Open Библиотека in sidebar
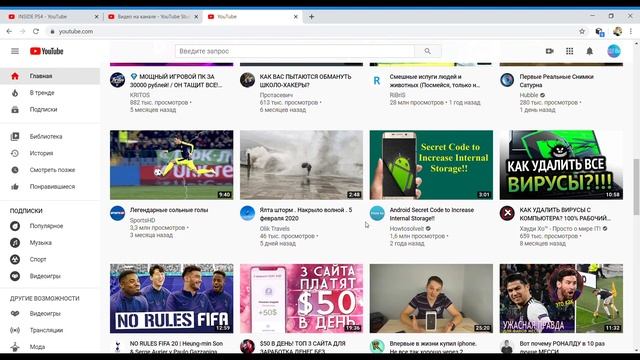 click(x=50, y=136)
